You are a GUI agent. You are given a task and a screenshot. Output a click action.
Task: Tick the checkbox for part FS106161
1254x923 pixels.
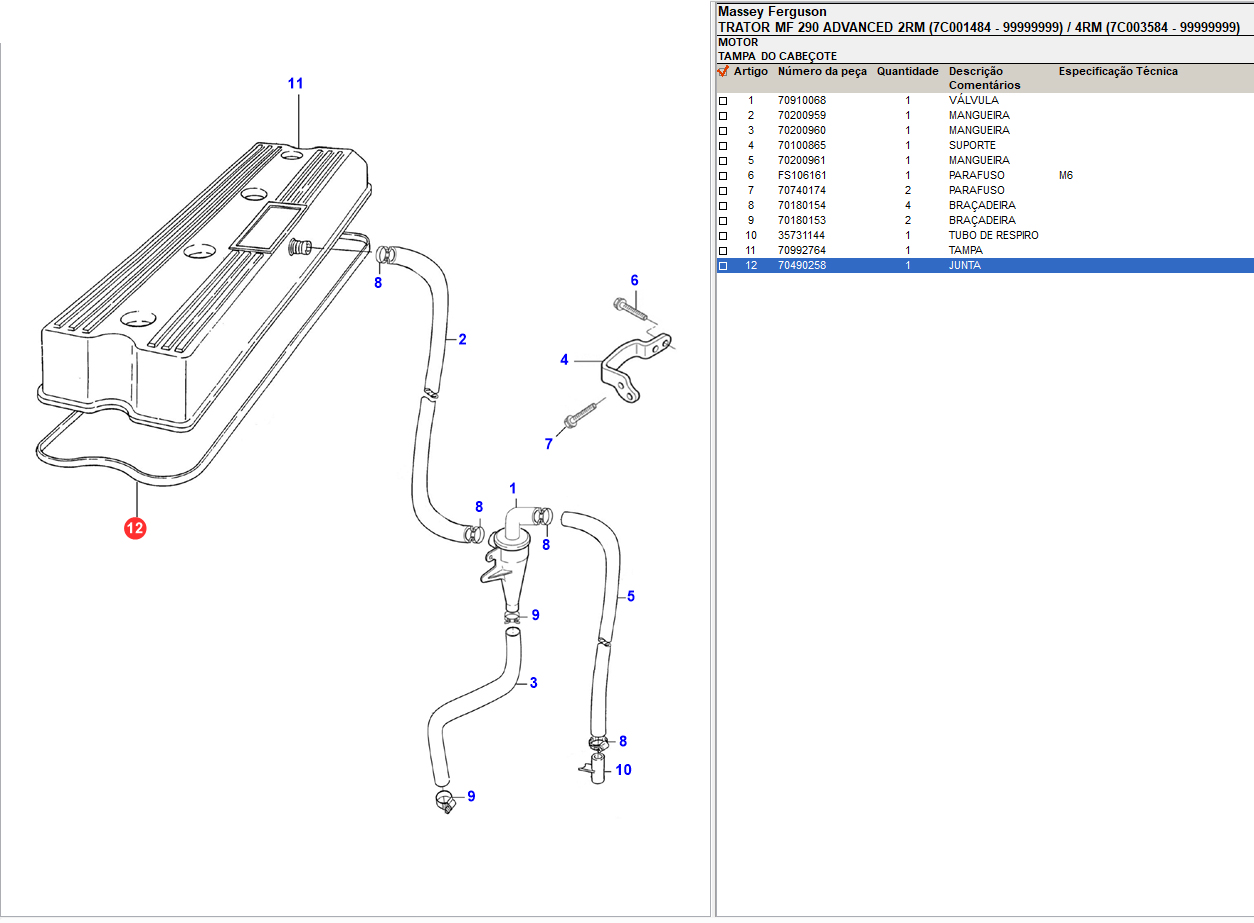tap(723, 176)
